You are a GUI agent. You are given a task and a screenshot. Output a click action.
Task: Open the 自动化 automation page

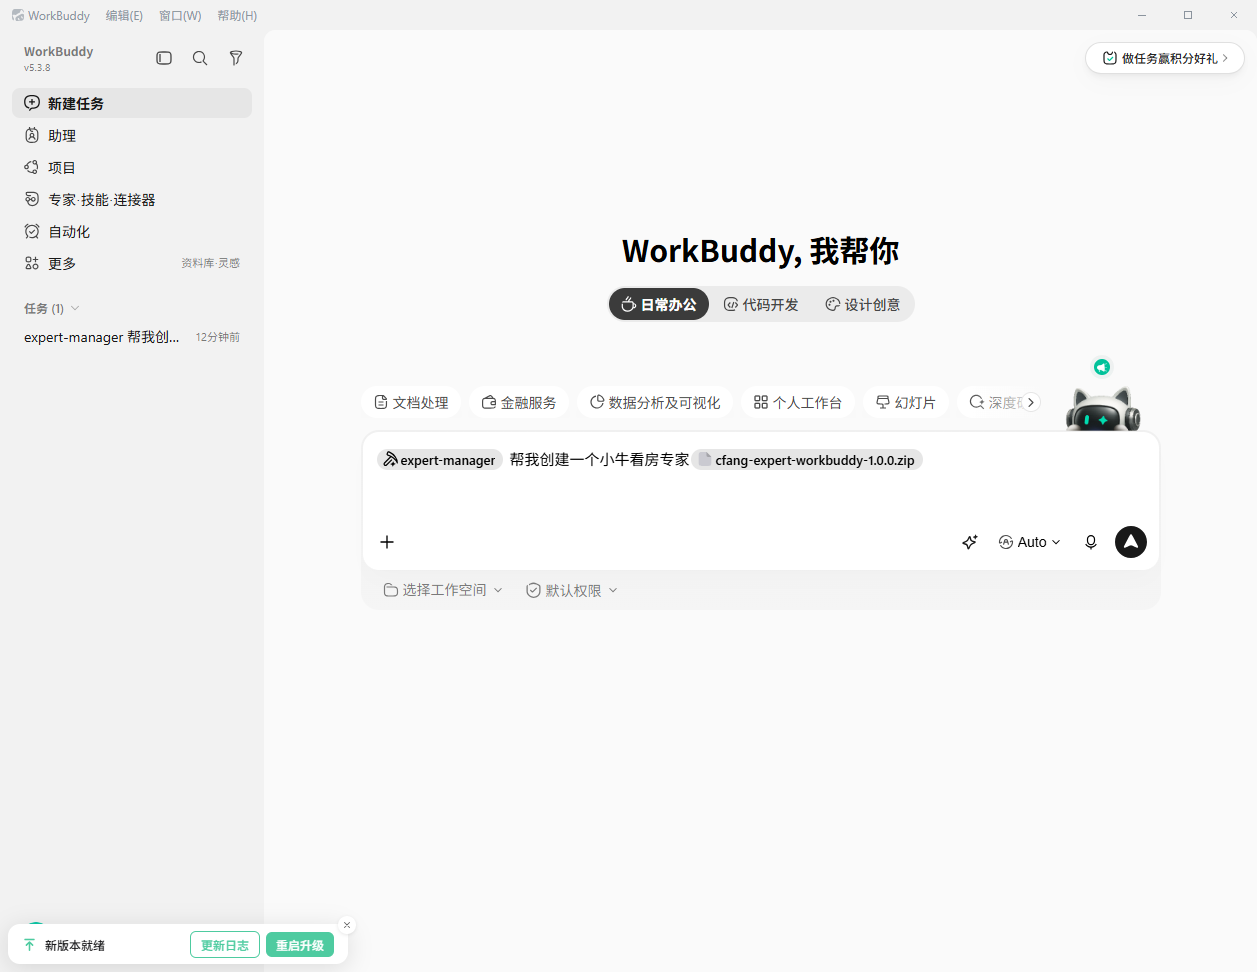[132, 231]
